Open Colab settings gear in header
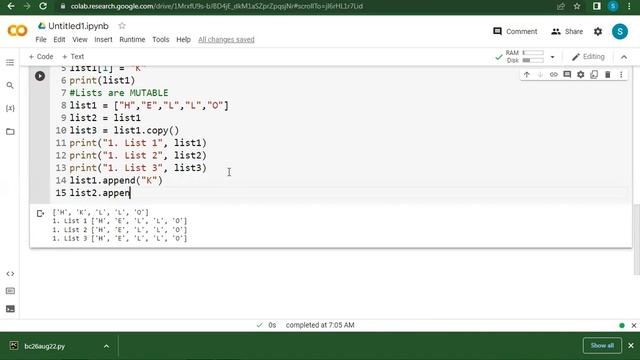 point(598,31)
